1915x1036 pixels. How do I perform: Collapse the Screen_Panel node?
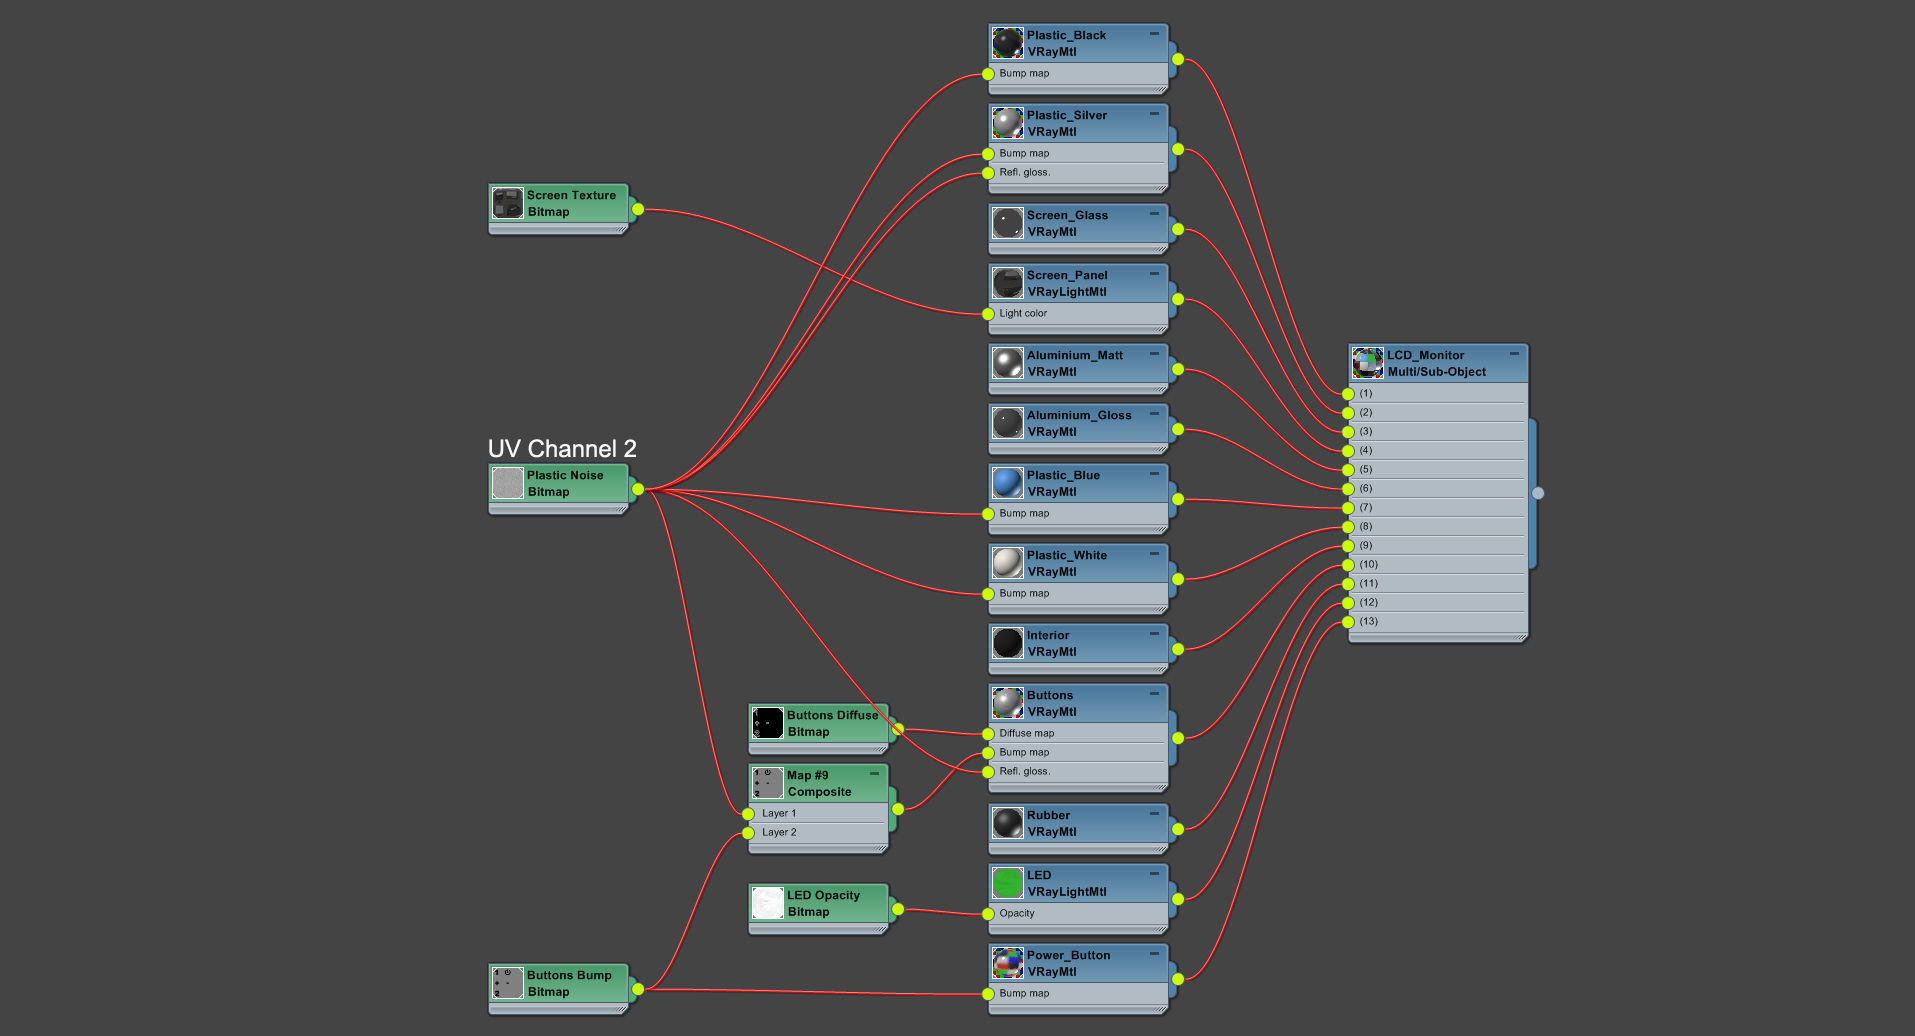tap(1154, 274)
